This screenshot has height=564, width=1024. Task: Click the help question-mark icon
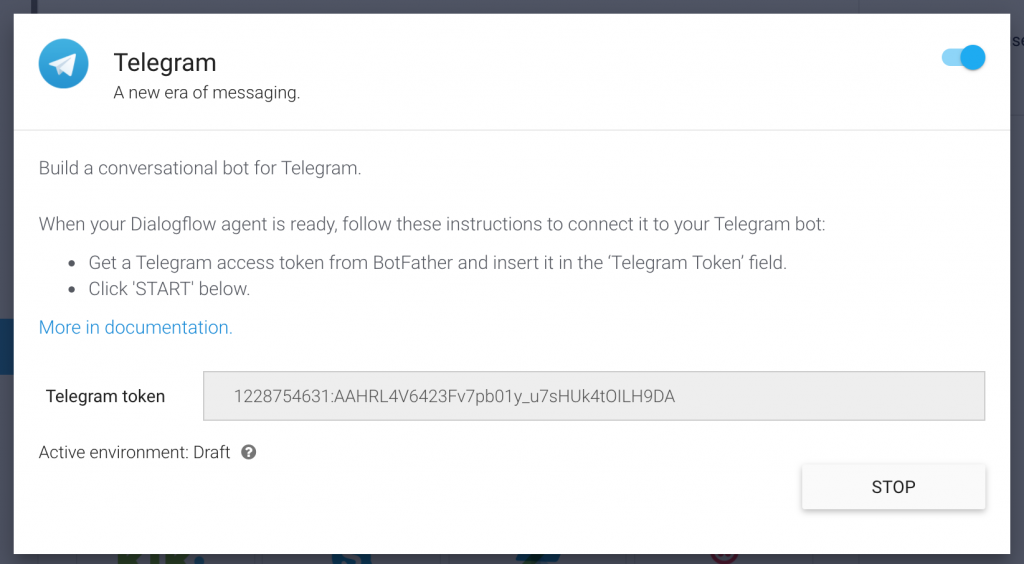tap(249, 452)
